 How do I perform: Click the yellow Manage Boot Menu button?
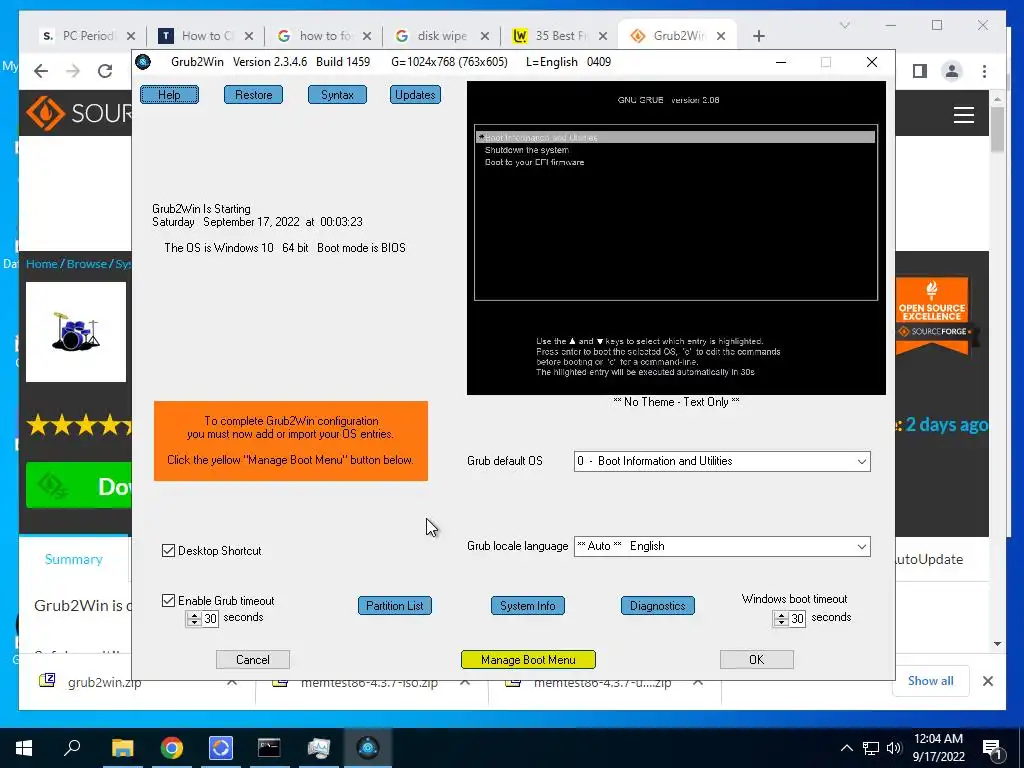tap(528, 660)
